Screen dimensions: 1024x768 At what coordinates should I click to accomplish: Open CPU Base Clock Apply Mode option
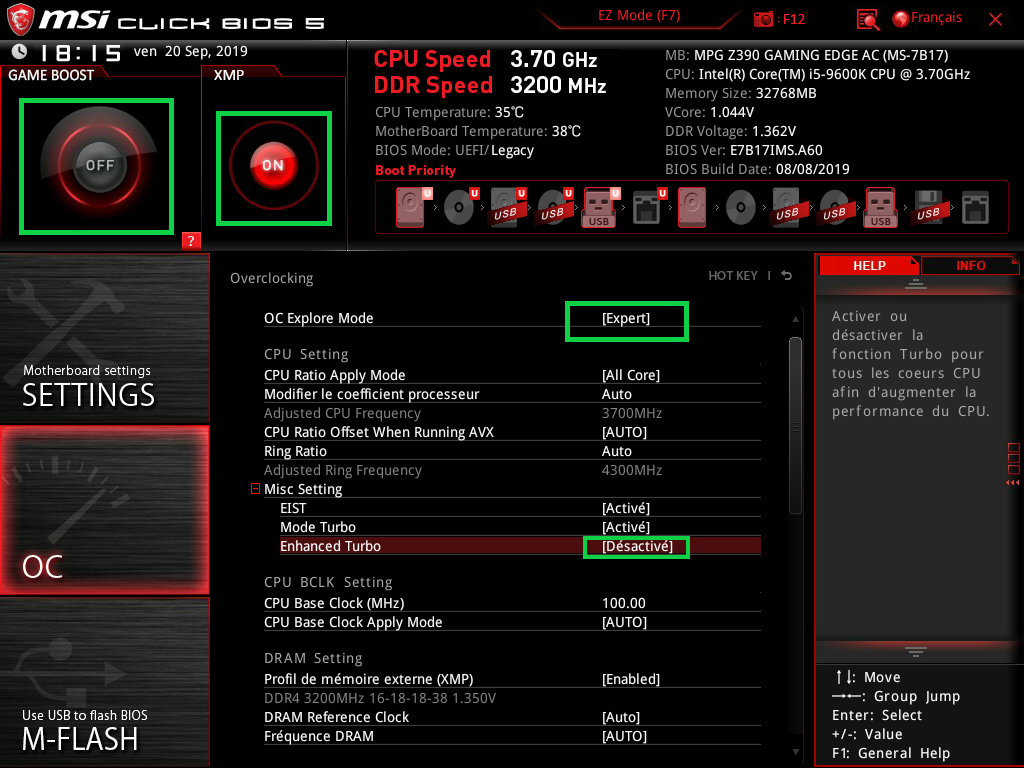624,622
